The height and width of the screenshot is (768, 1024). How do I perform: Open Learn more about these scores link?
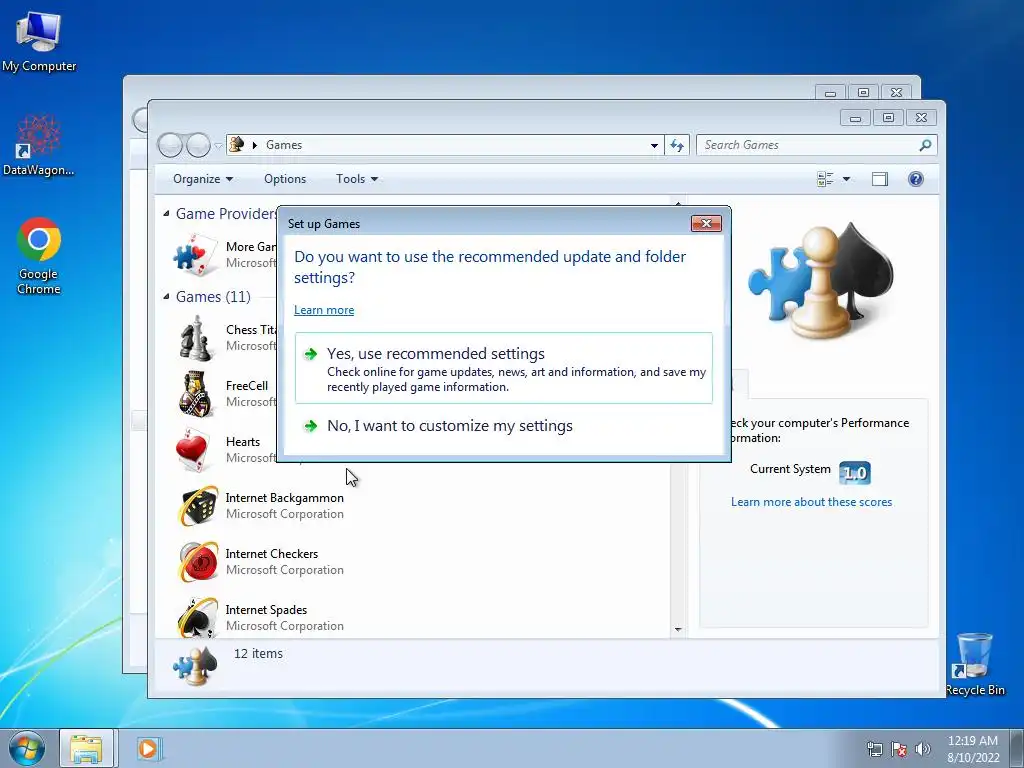(811, 502)
